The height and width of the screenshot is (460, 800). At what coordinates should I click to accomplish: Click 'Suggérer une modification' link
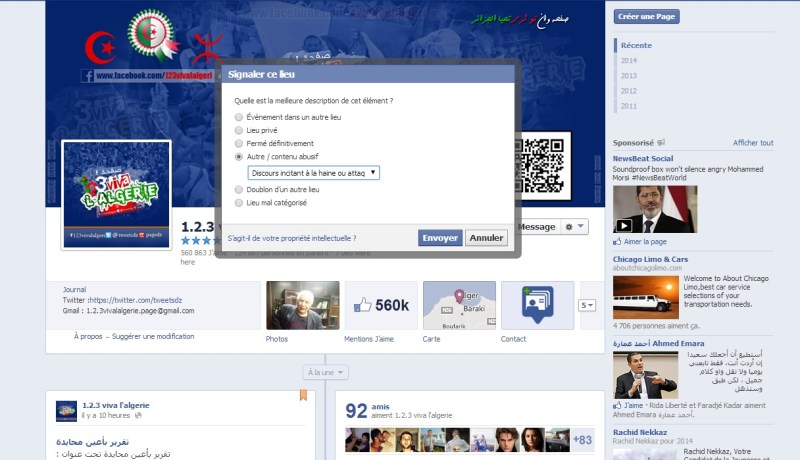[x=153, y=337]
